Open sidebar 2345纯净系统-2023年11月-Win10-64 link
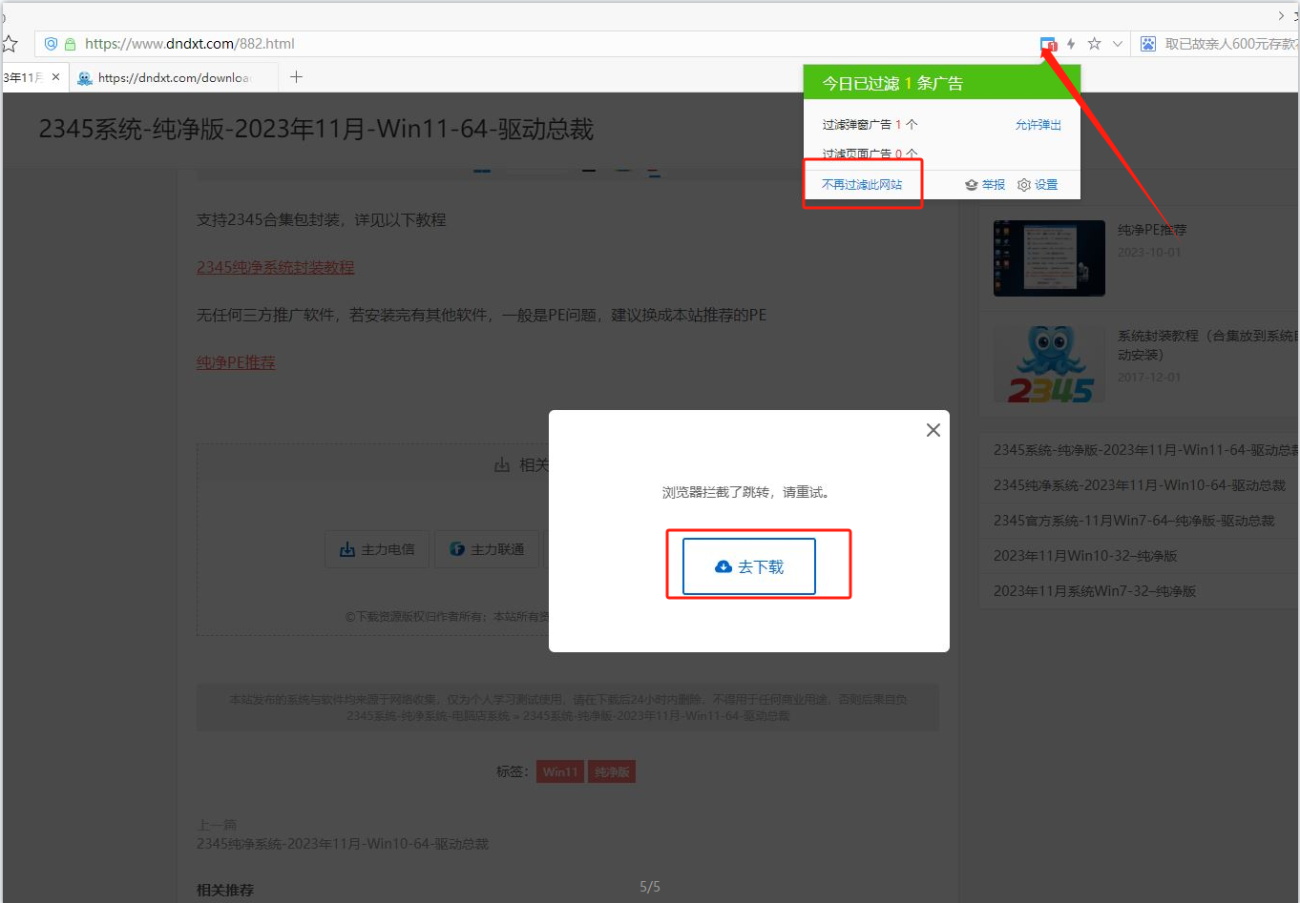1300x903 pixels. (x=1139, y=485)
